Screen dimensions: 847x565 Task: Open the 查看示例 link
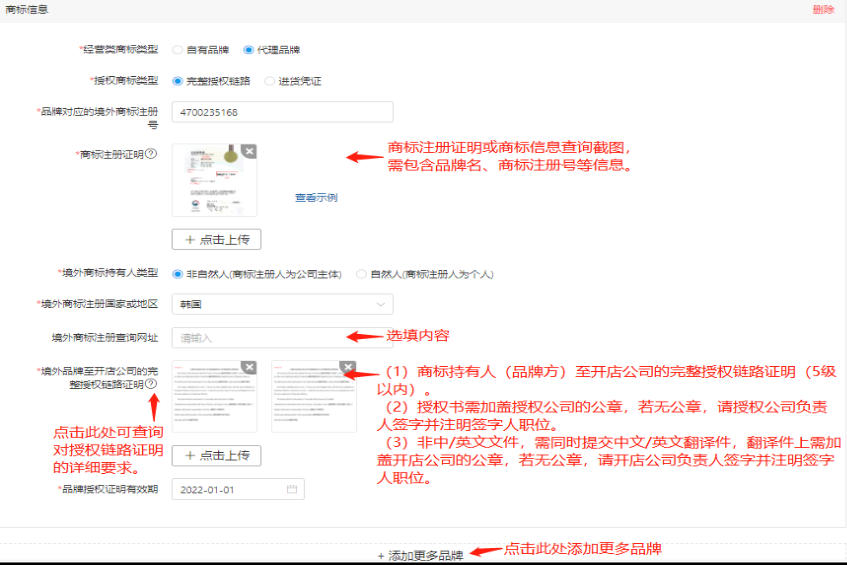(315, 198)
